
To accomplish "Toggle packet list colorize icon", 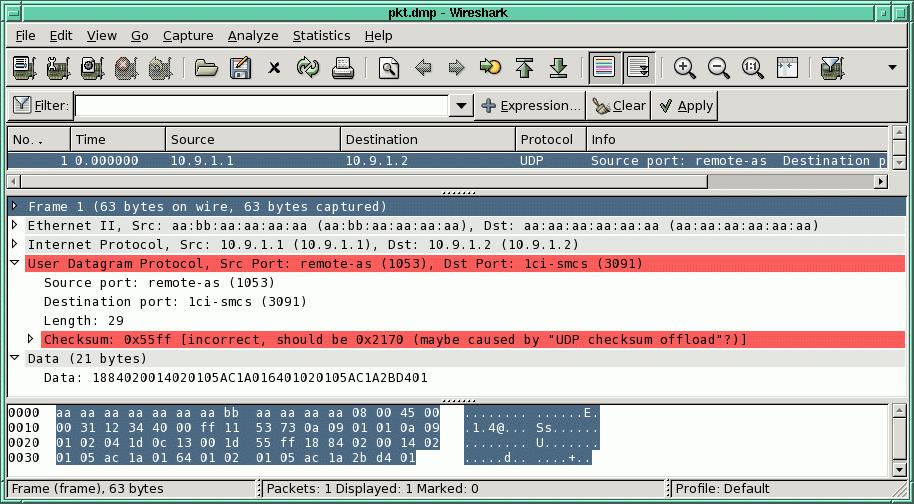I will tap(604, 68).
